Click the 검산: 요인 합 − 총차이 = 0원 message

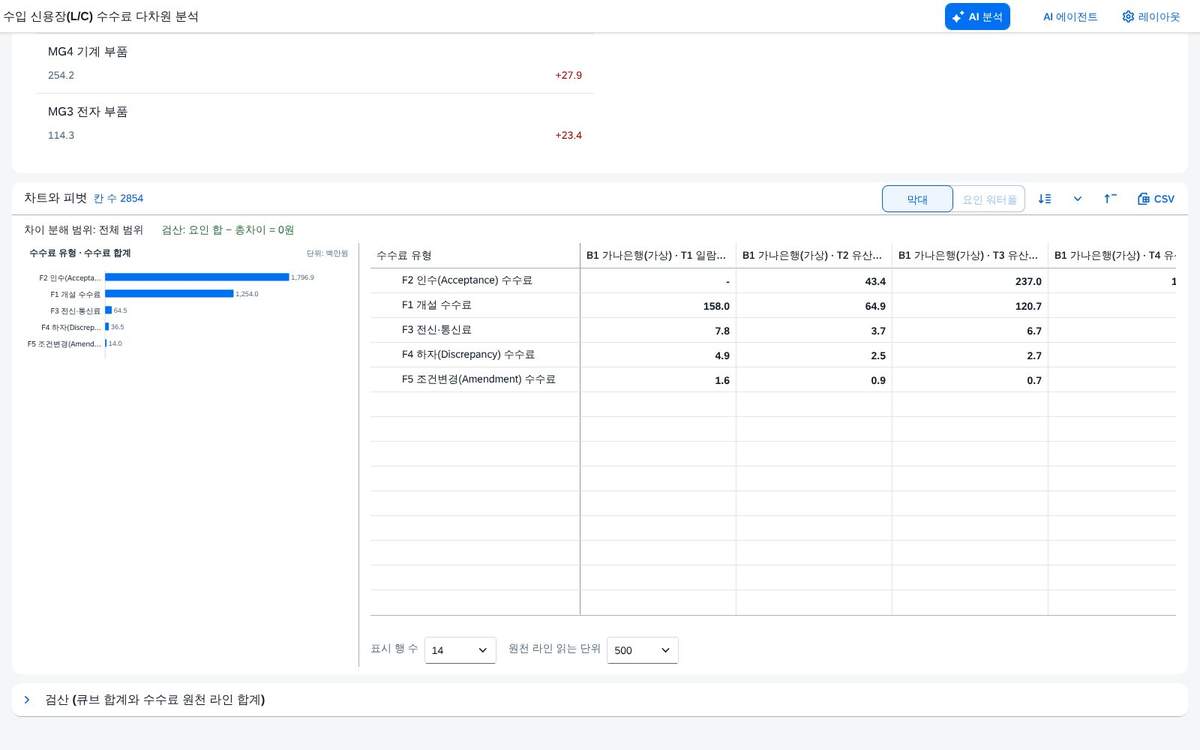point(228,230)
